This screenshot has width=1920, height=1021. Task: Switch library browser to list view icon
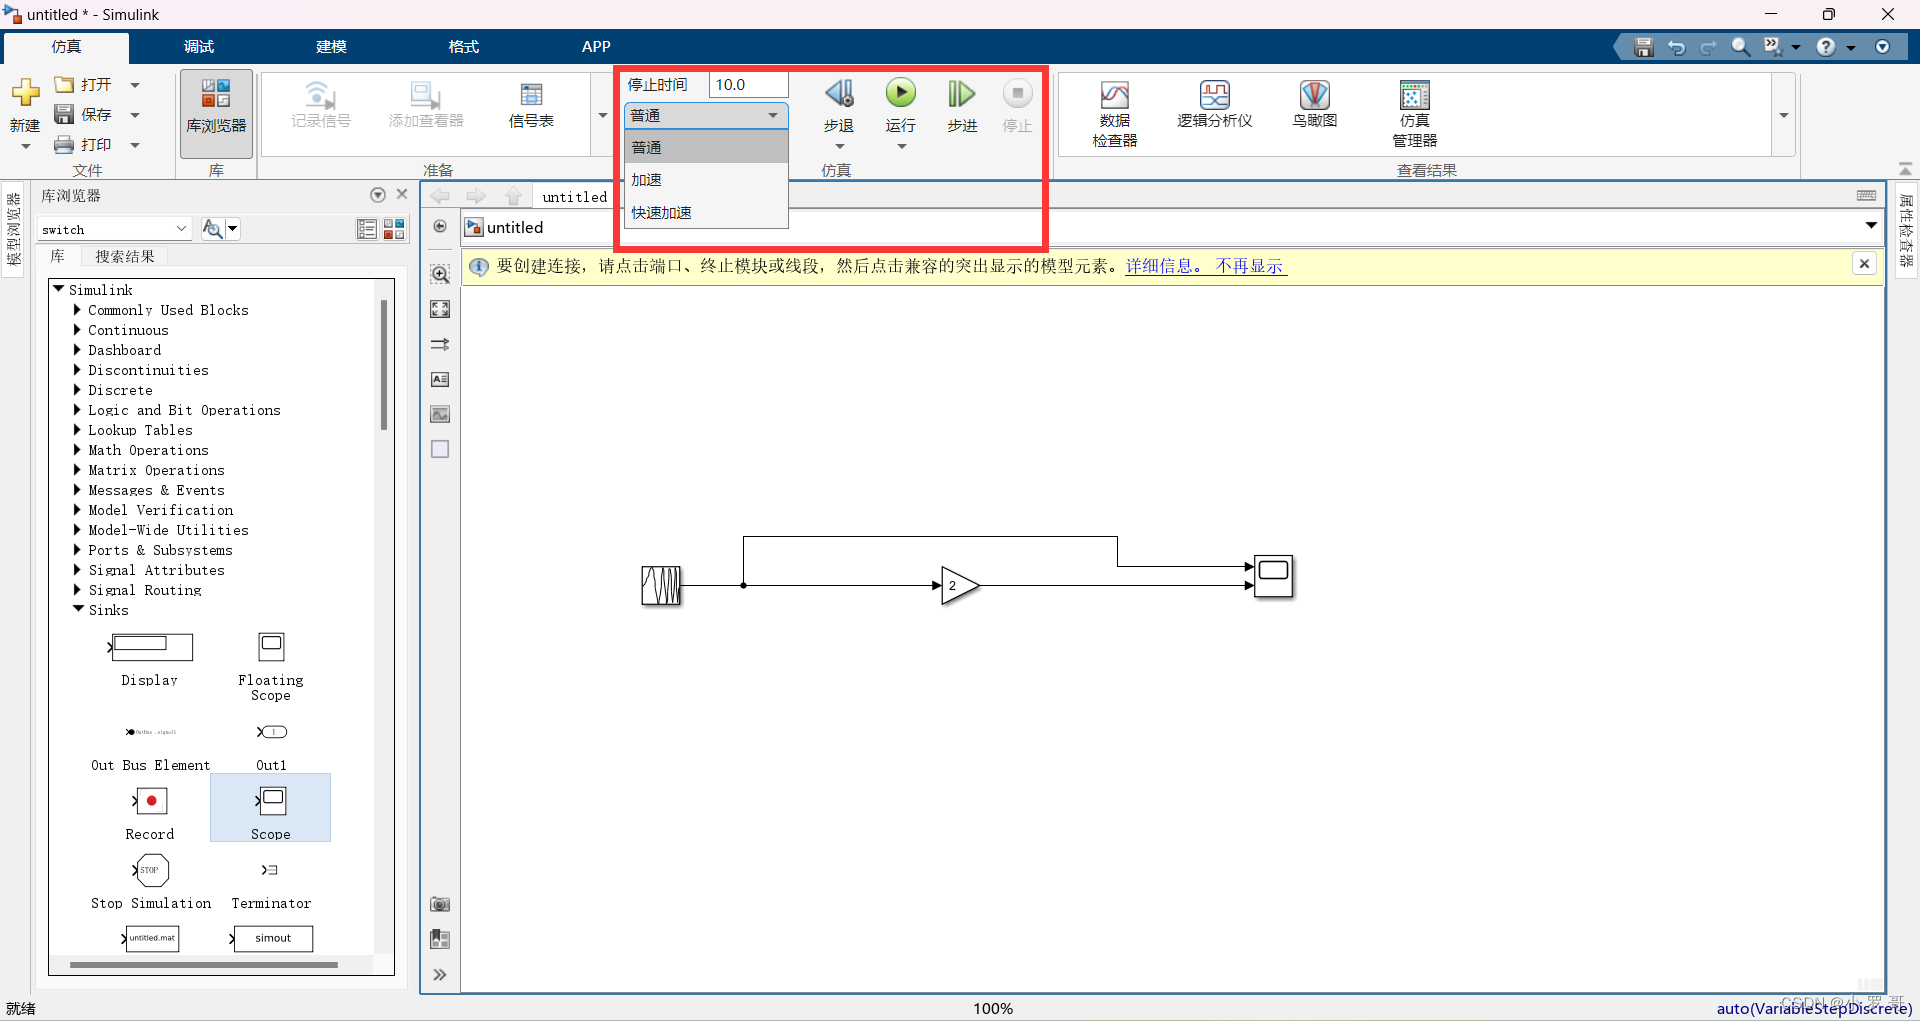tap(367, 229)
